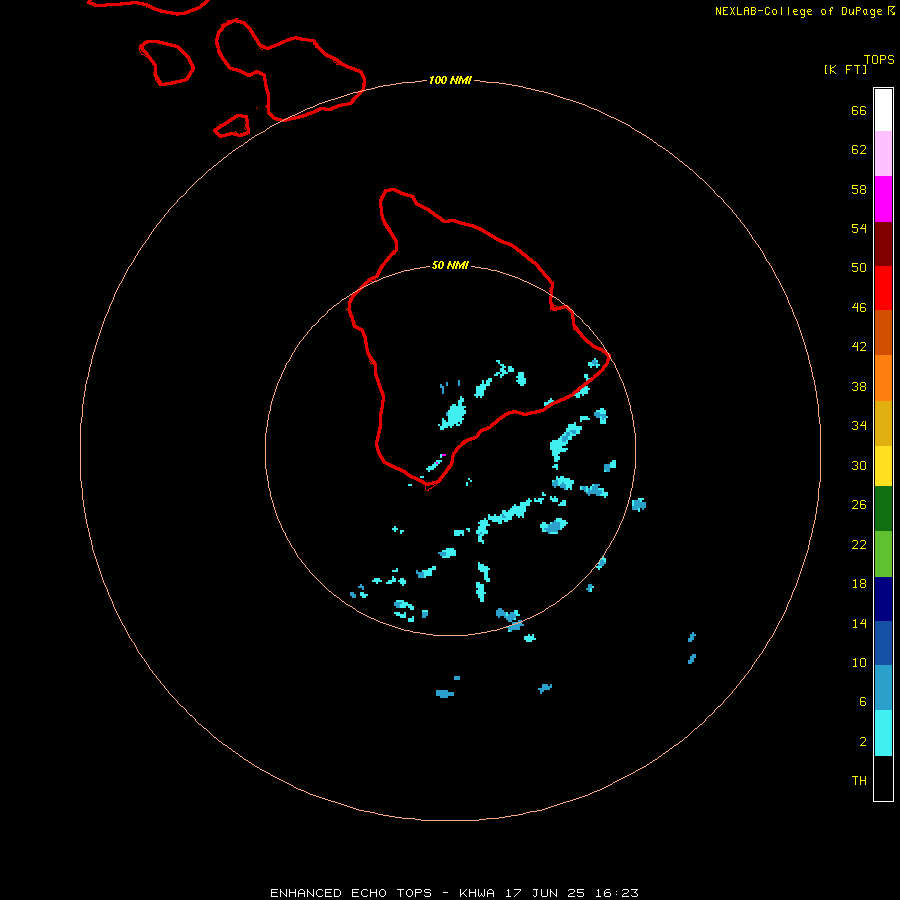The width and height of the screenshot is (900, 900).
Task: Click the medium blue legend swatch
Action: click(x=883, y=643)
